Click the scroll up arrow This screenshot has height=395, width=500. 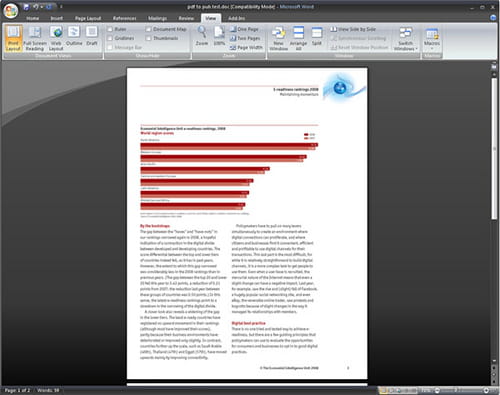494,75
